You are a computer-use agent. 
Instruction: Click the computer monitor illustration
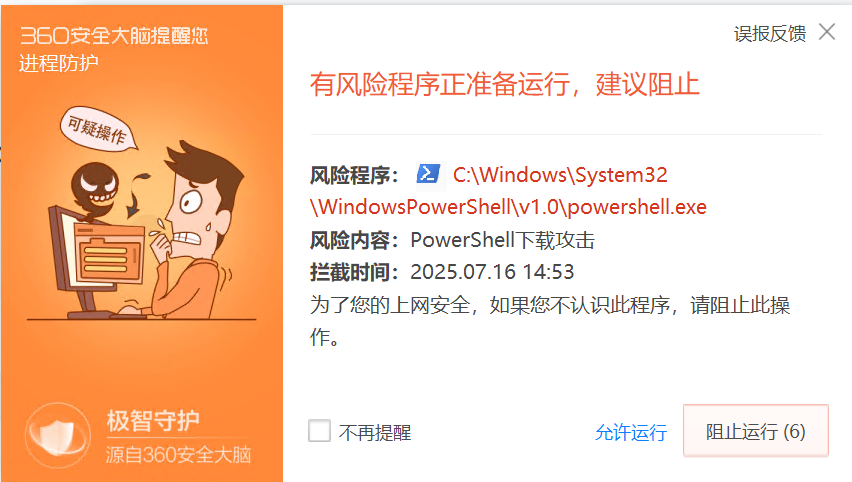tap(96, 255)
